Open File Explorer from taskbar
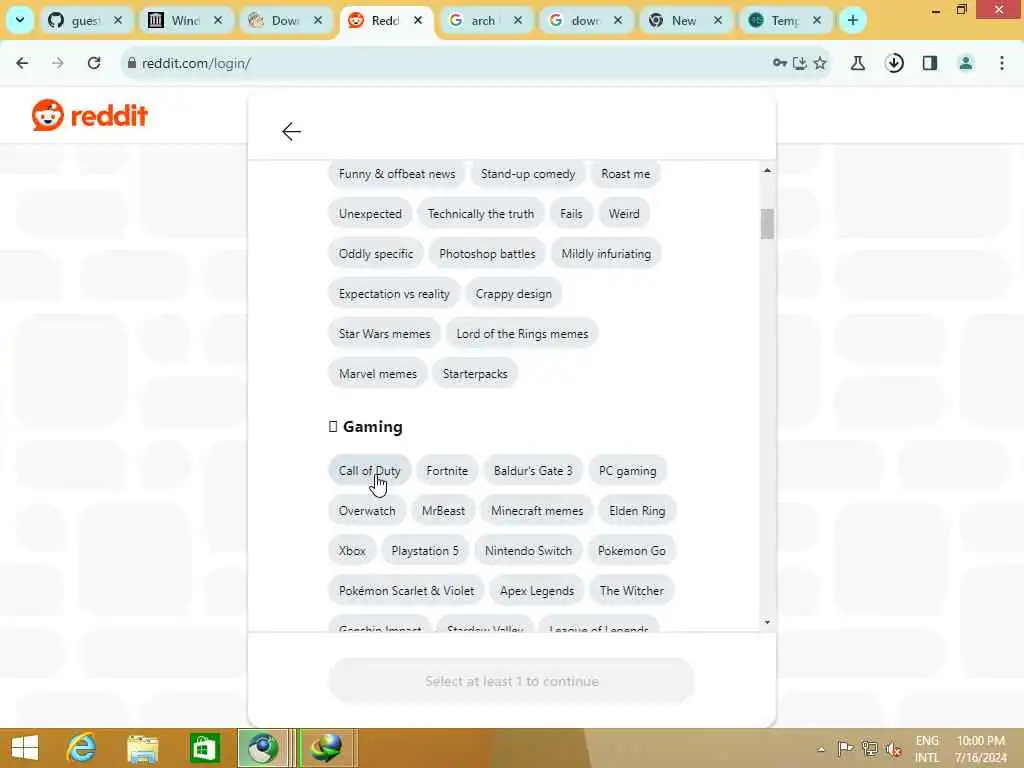Viewport: 1024px width, 768px height. 143,748
